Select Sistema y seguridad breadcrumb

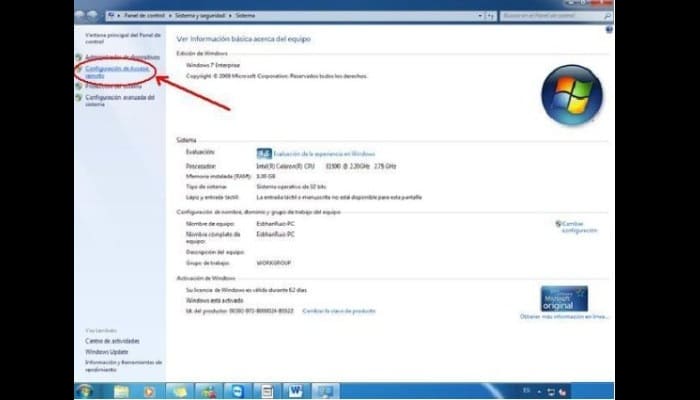coord(200,16)
